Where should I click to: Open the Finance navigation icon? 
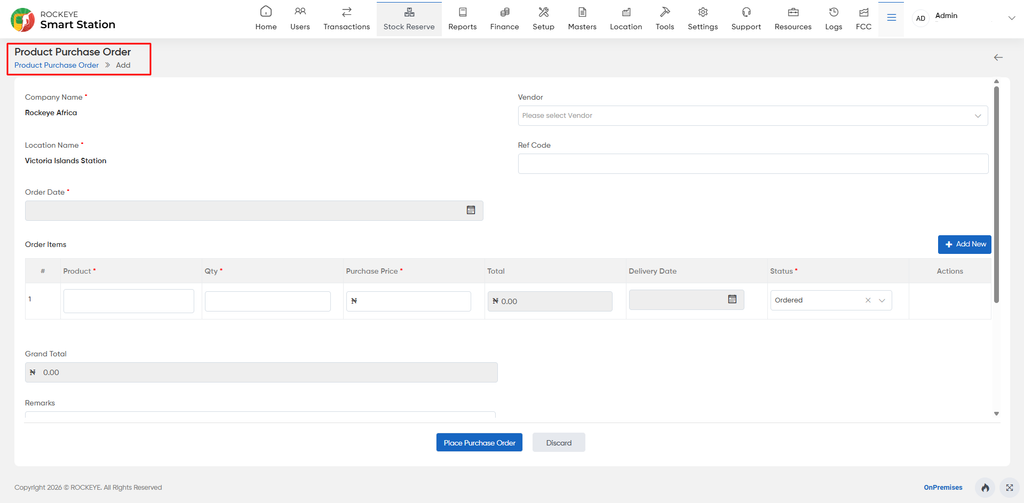[x=504, y=12]
